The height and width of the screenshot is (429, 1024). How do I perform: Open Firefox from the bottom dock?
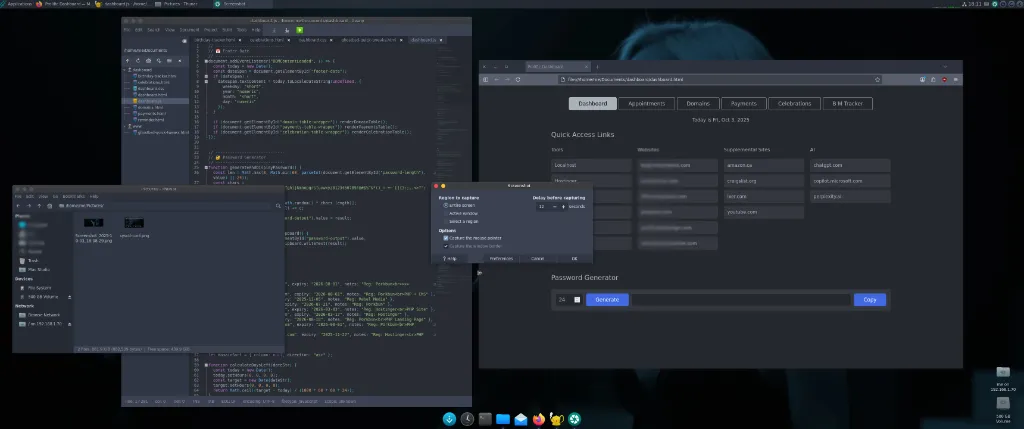(539, 419)
